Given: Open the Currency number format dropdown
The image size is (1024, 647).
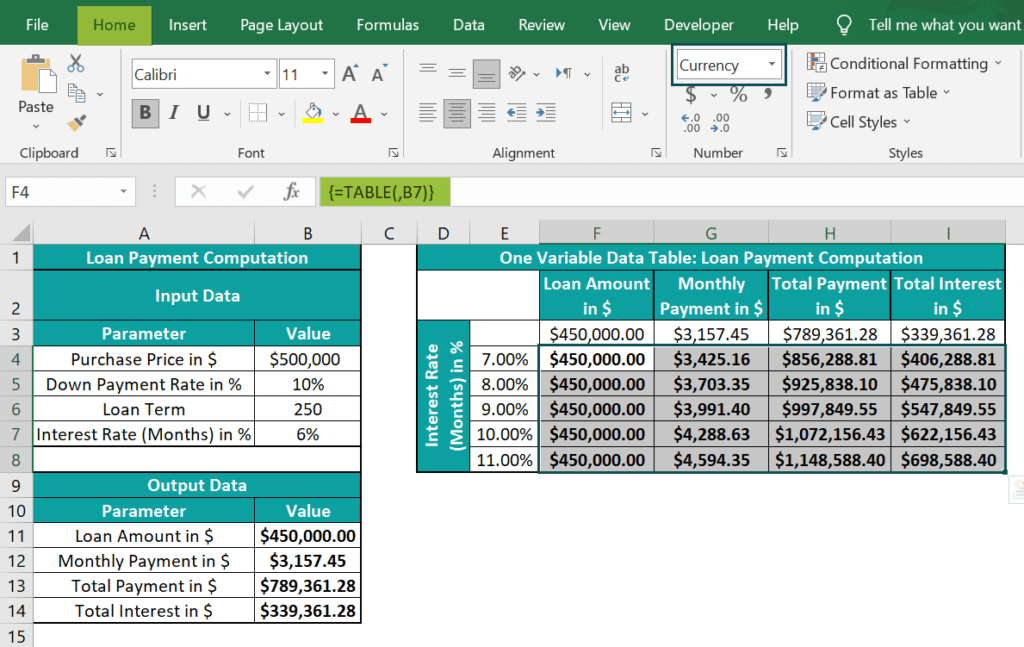Looking at the screenshot, I should (x=770, y=64).
